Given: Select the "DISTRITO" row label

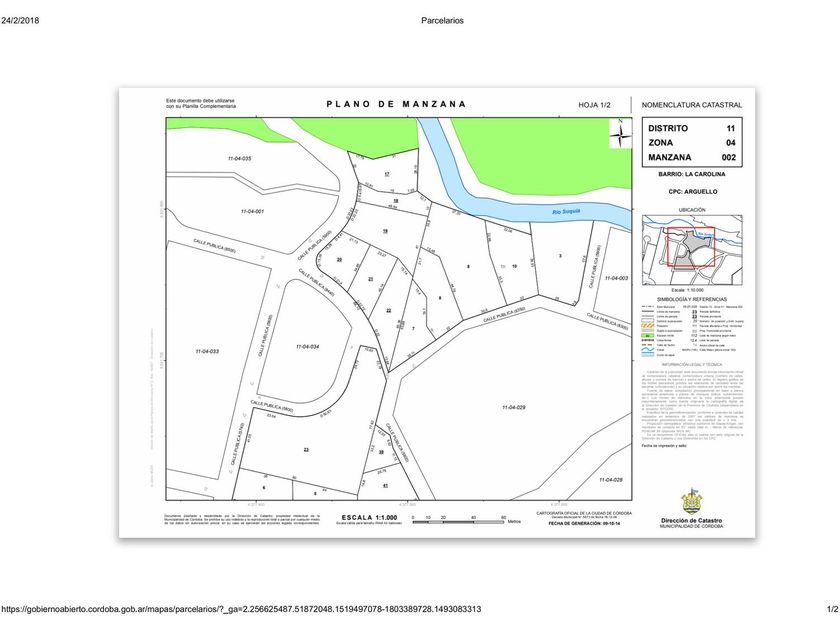Looking at the screenshot, I should 668,128.
